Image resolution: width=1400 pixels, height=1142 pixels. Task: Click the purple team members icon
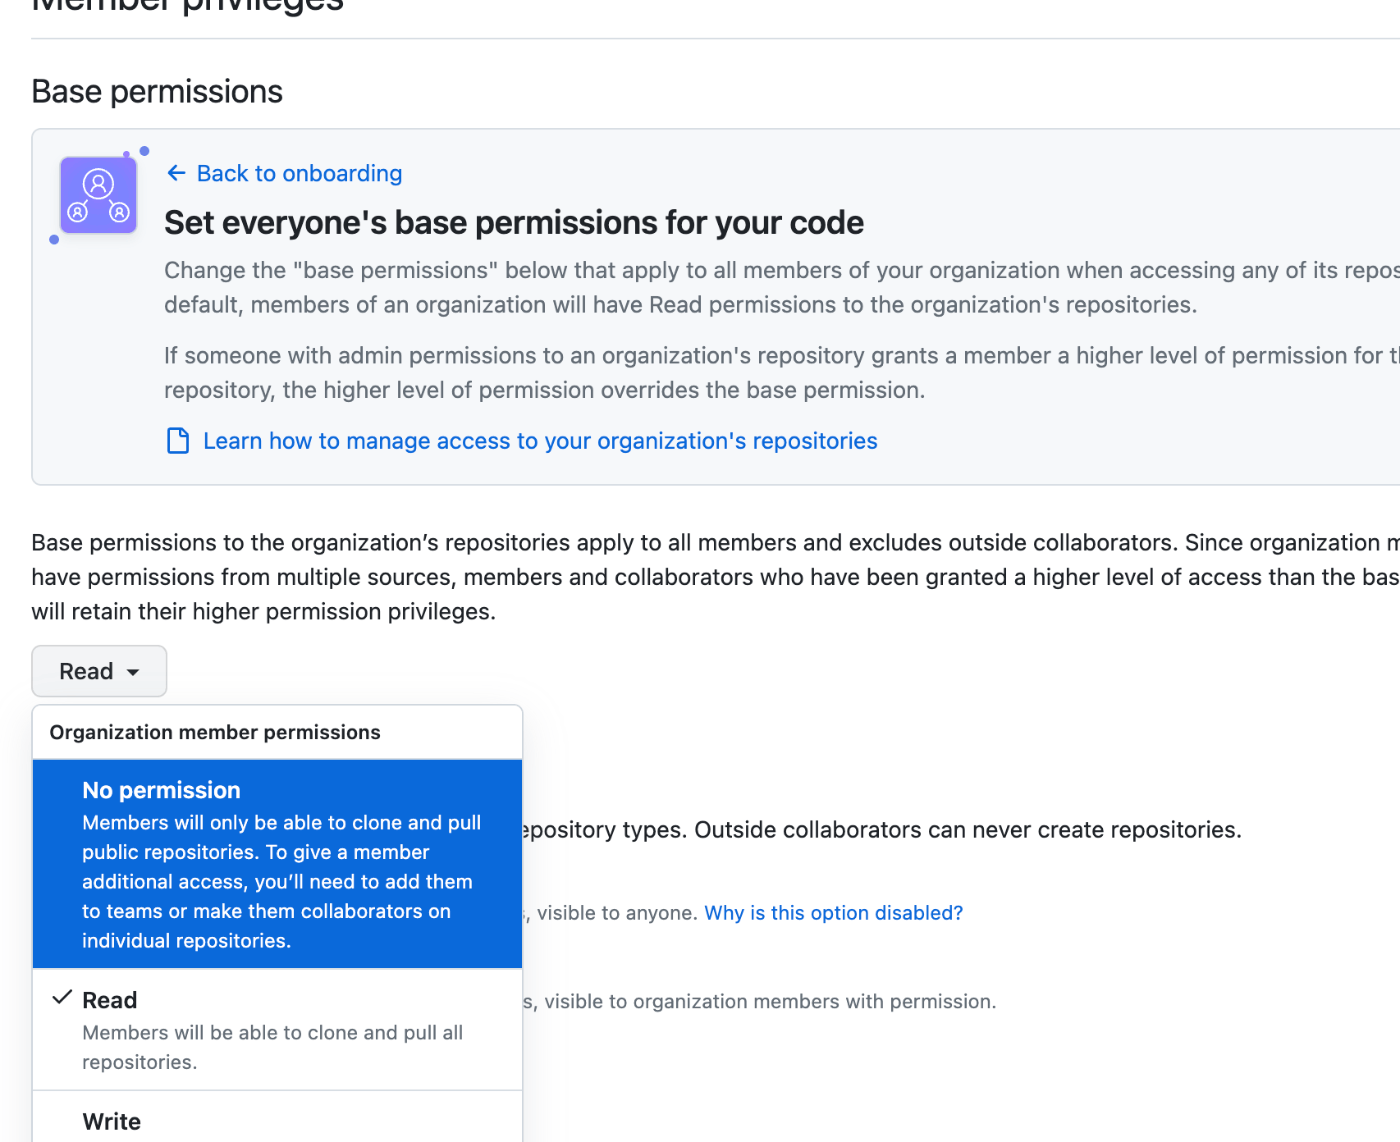[x=97, y=195]
